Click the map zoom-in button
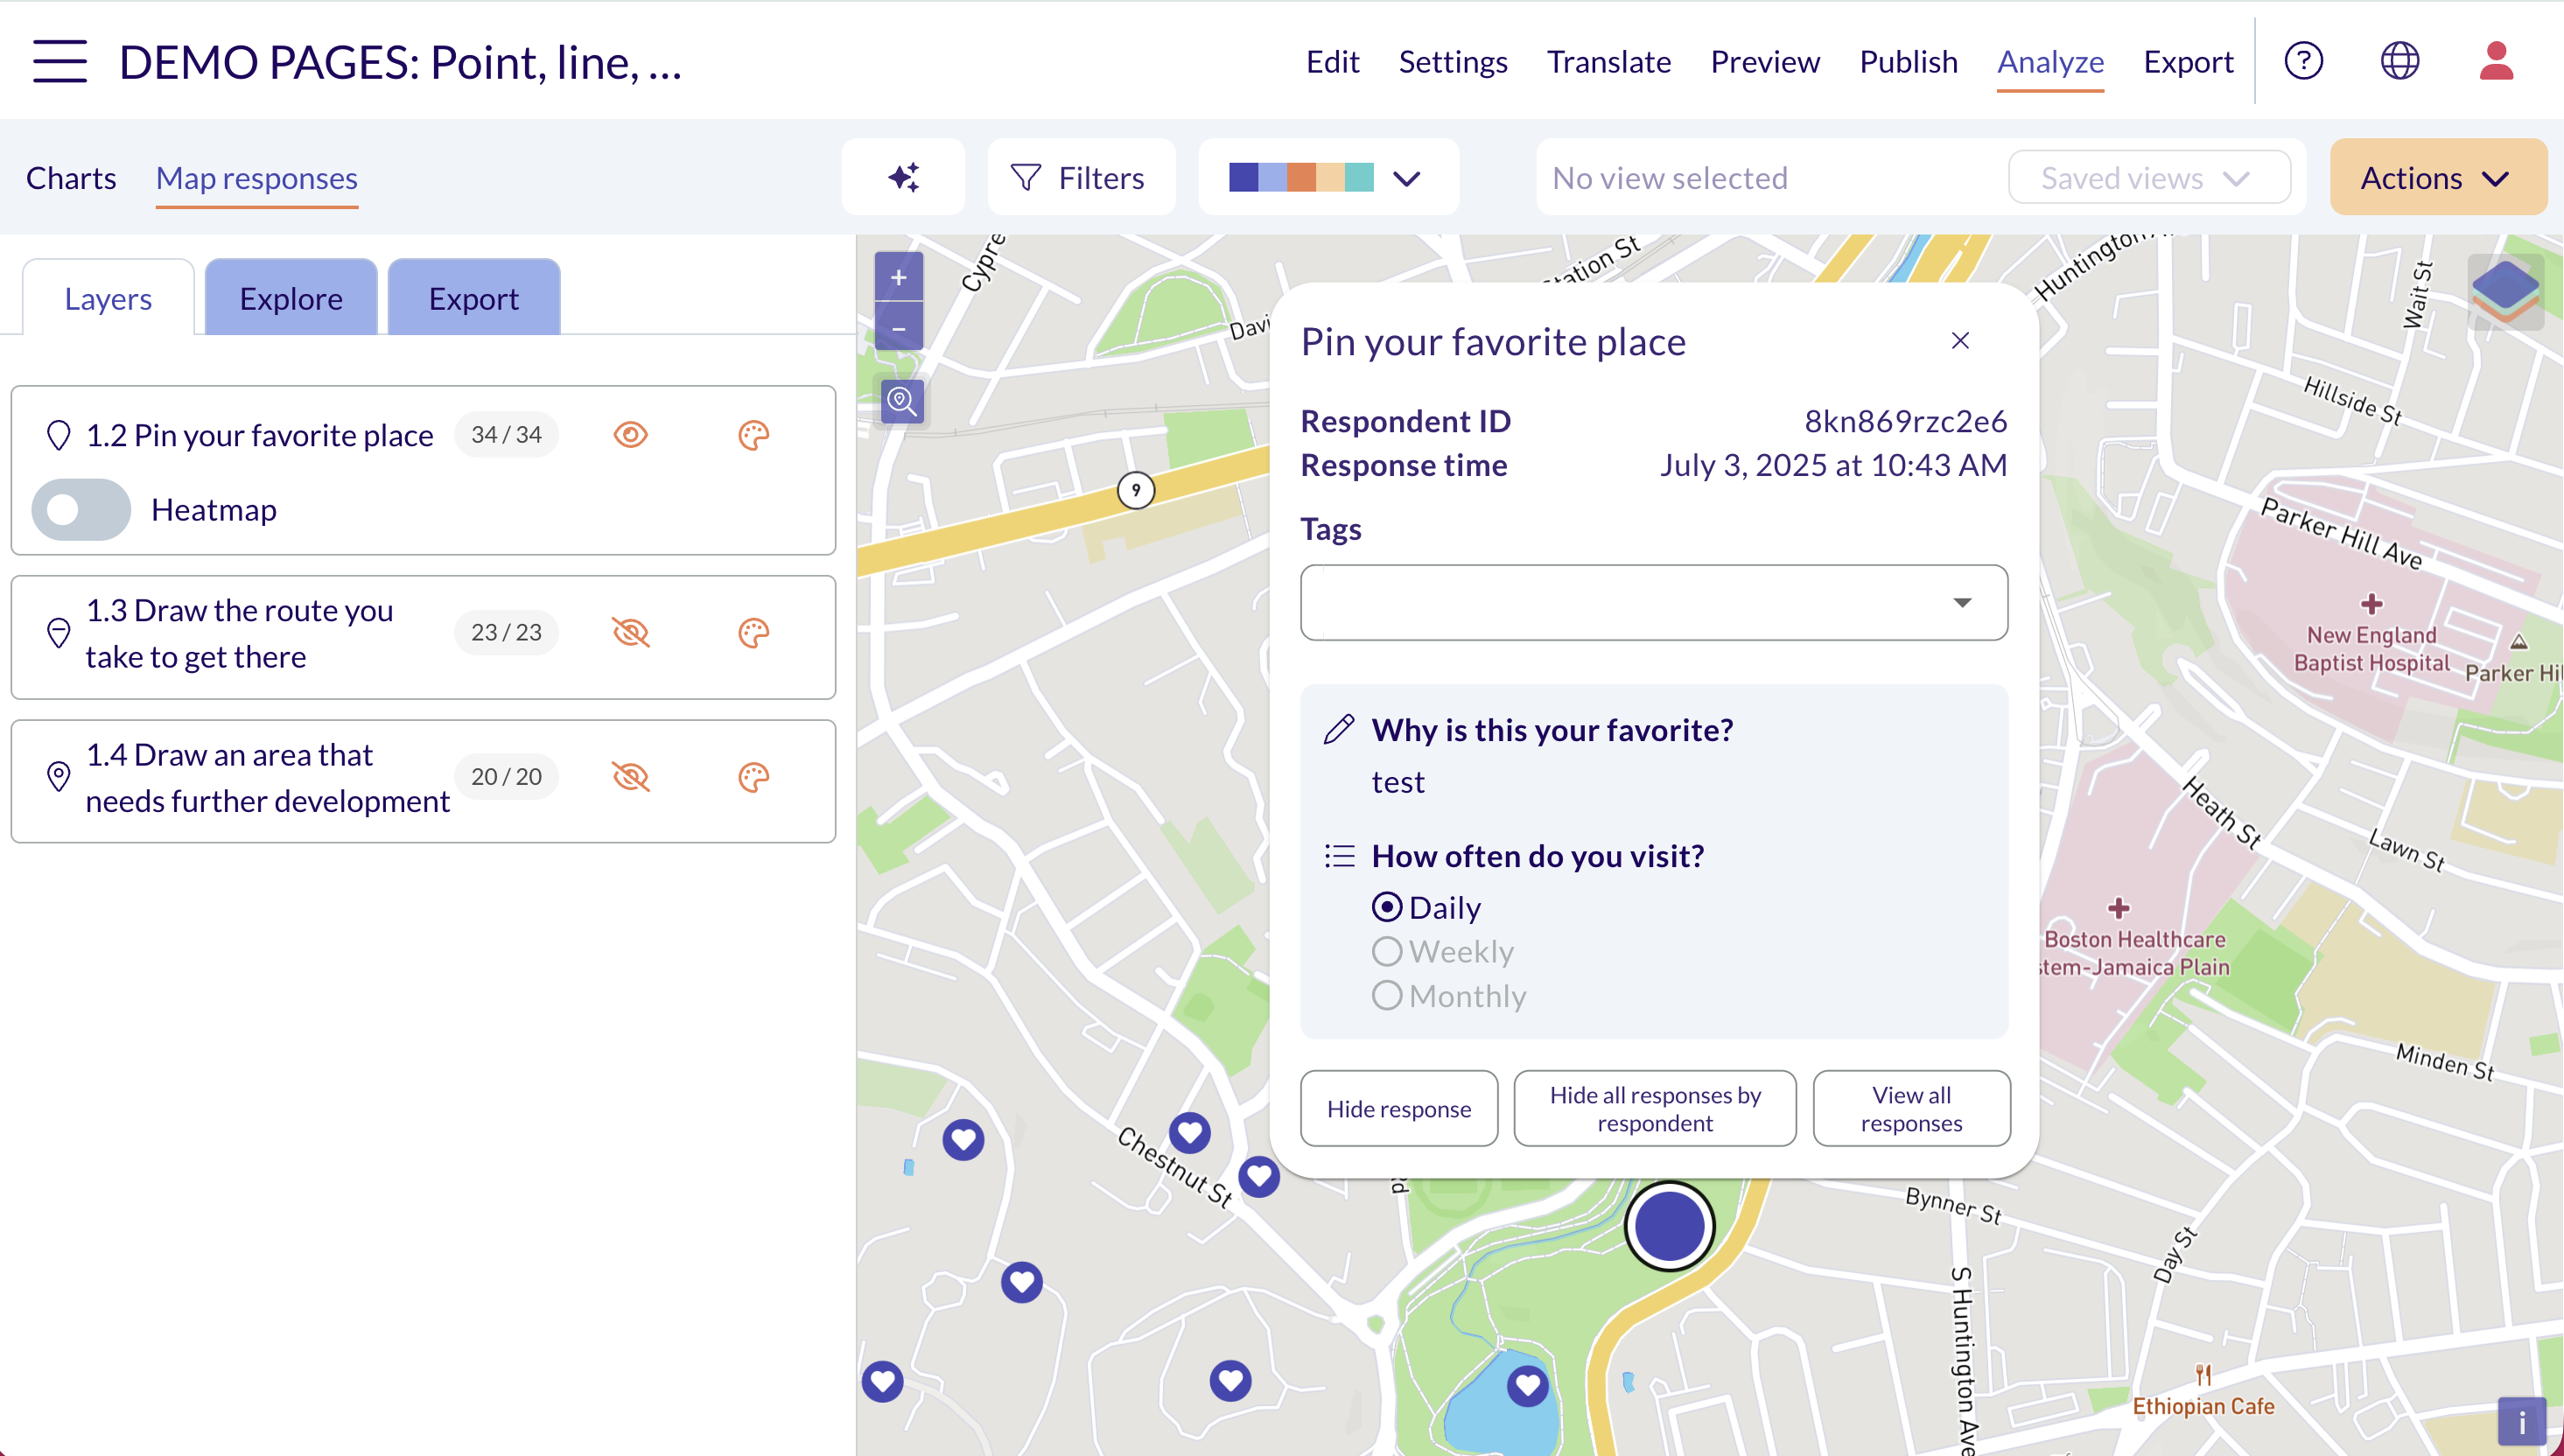This screenshot has width=2564, height=1456. pos(898,276)
